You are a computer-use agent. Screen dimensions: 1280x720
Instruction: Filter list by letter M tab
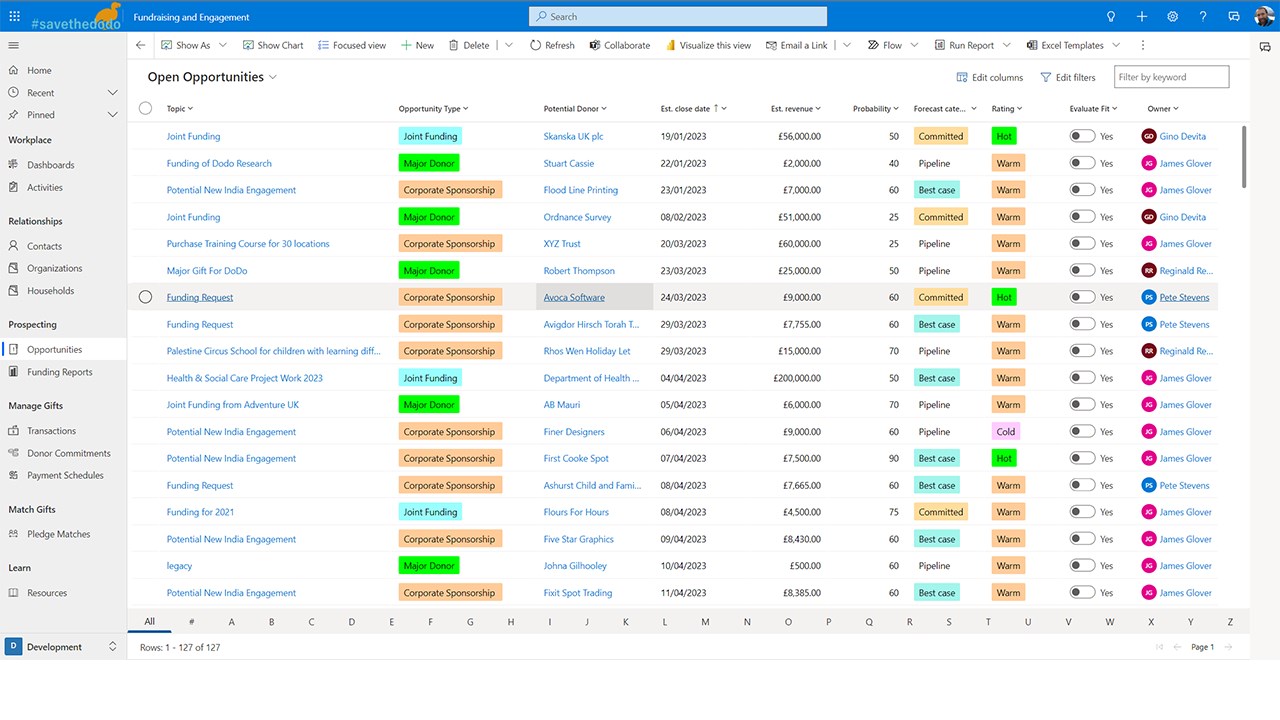706,622
